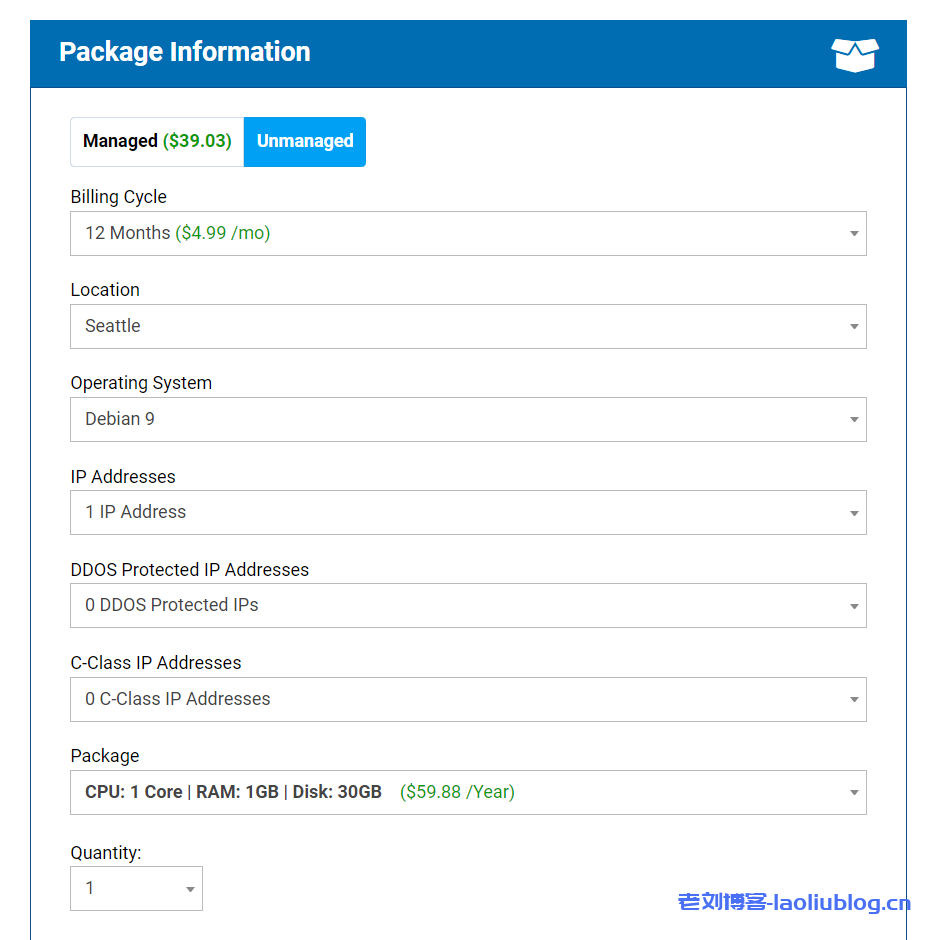Click the Quantity: label

[106, 853]
